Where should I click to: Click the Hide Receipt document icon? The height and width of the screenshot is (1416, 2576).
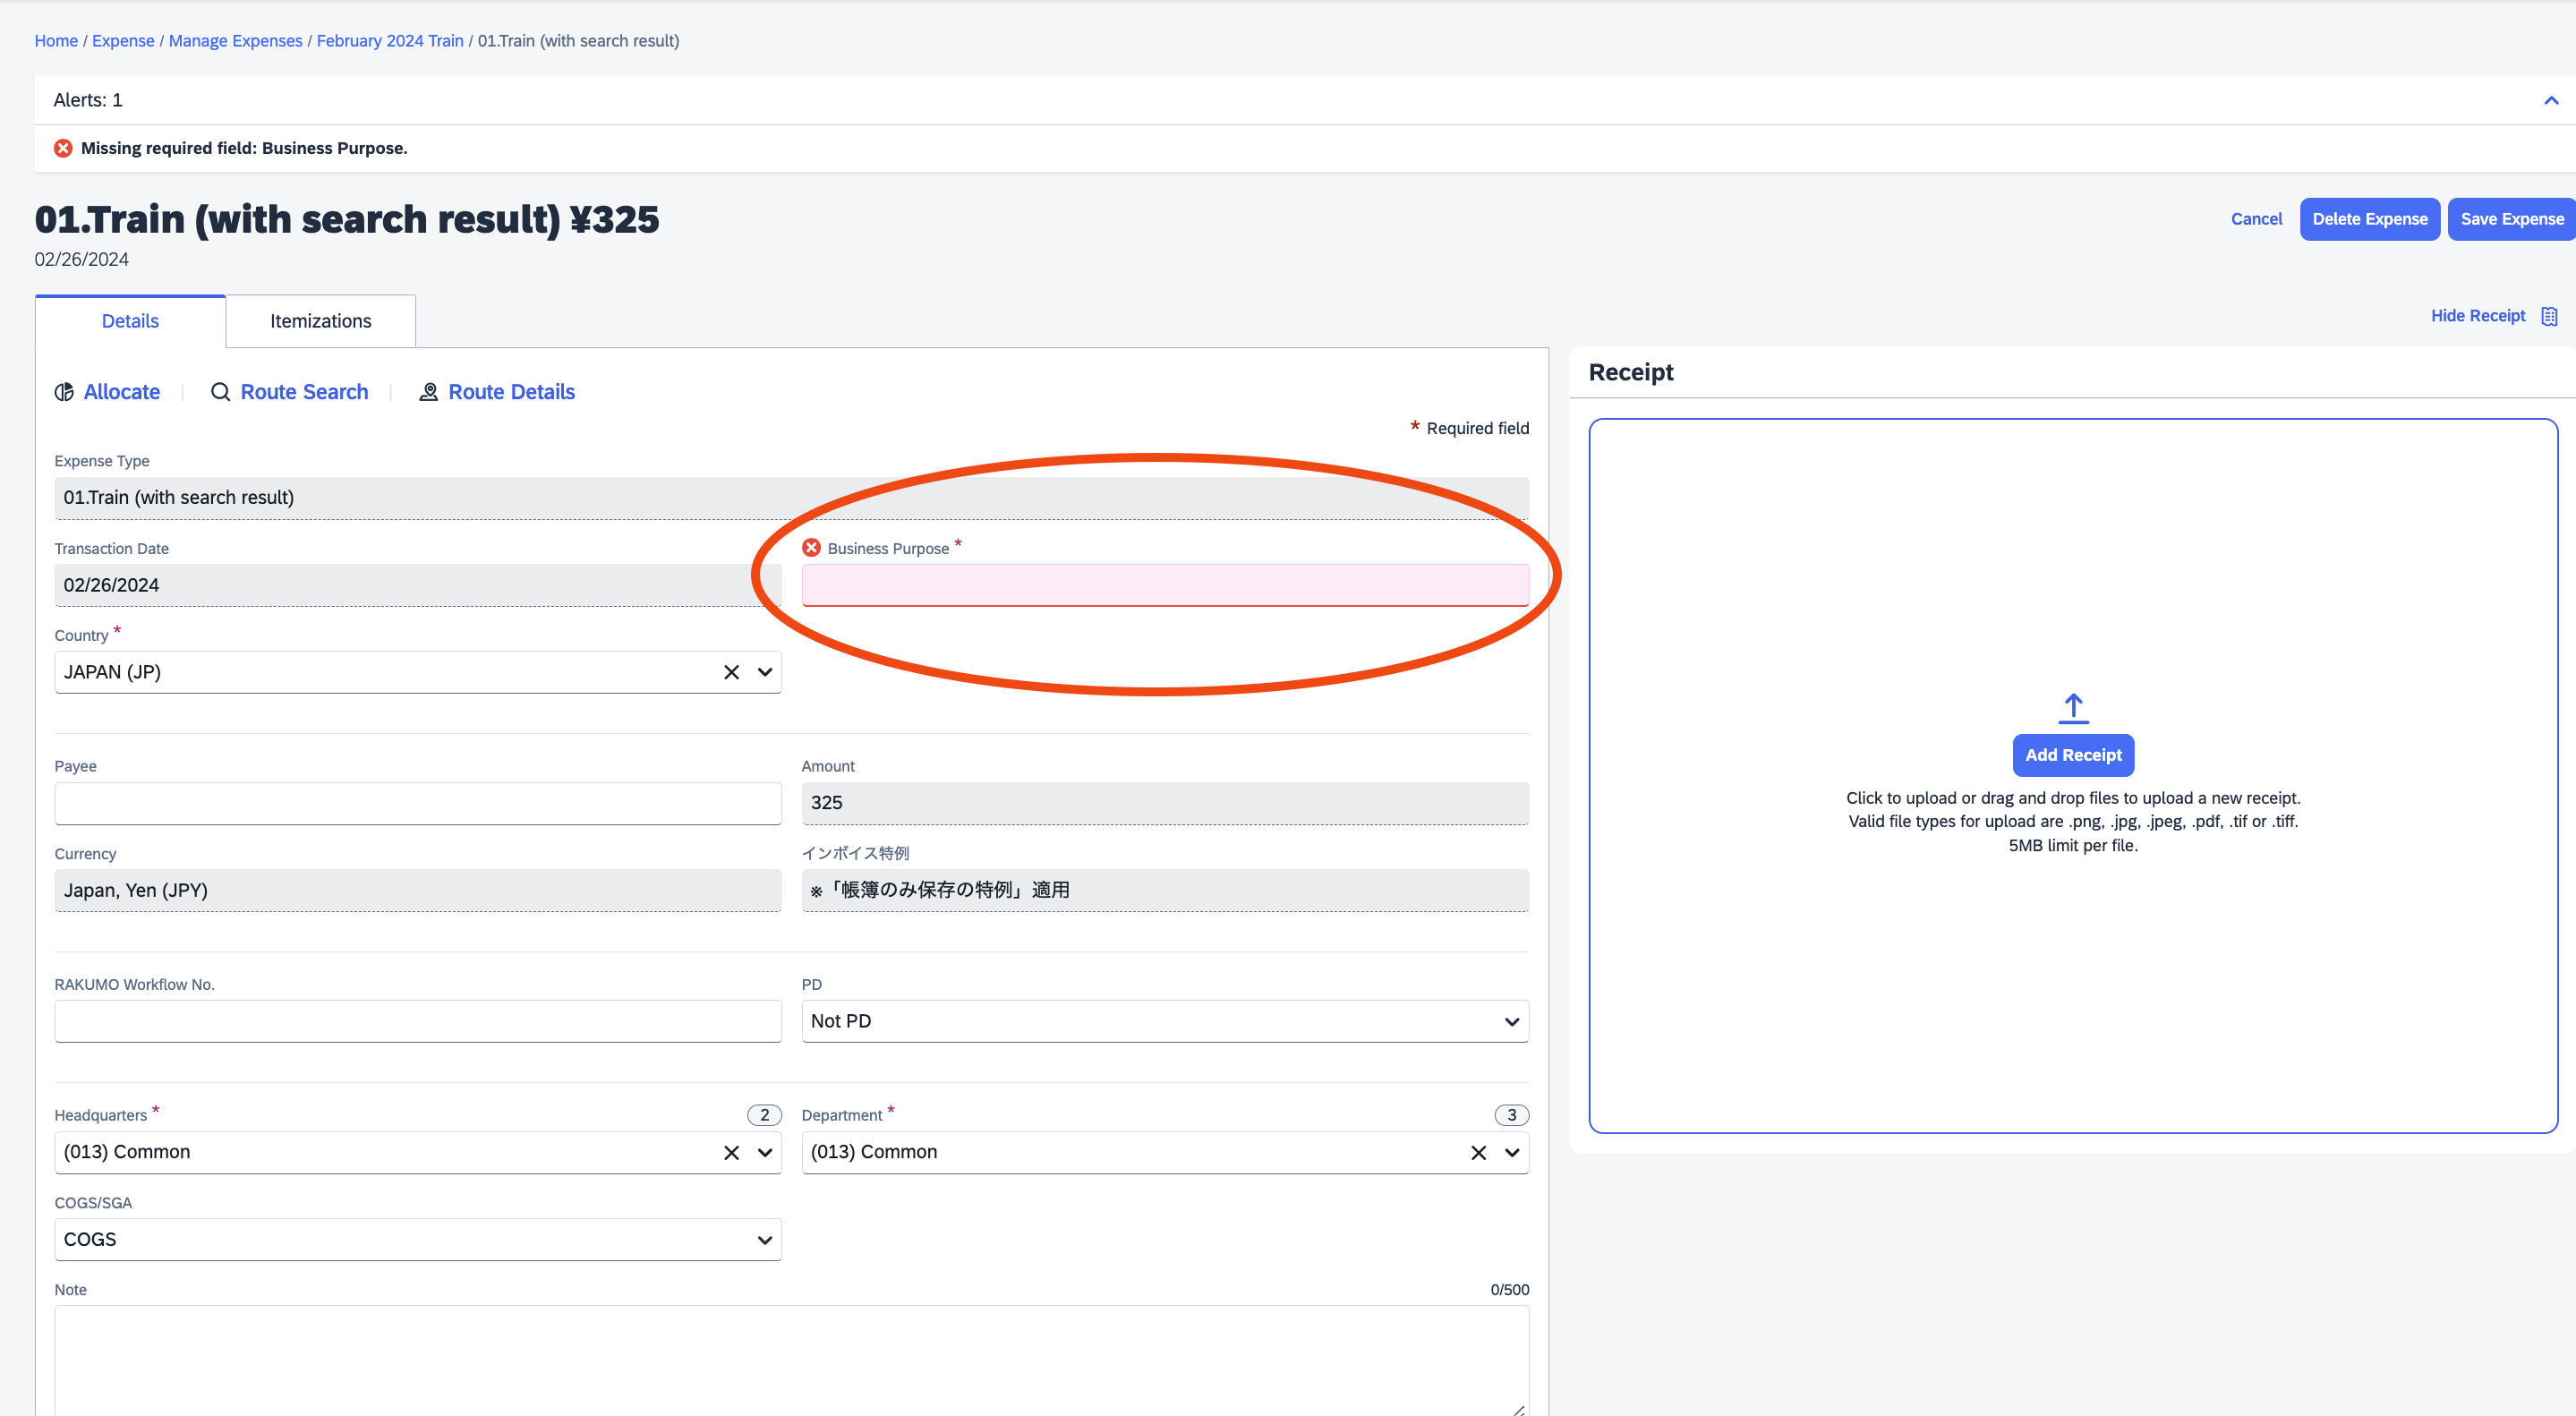(2549, 316)
